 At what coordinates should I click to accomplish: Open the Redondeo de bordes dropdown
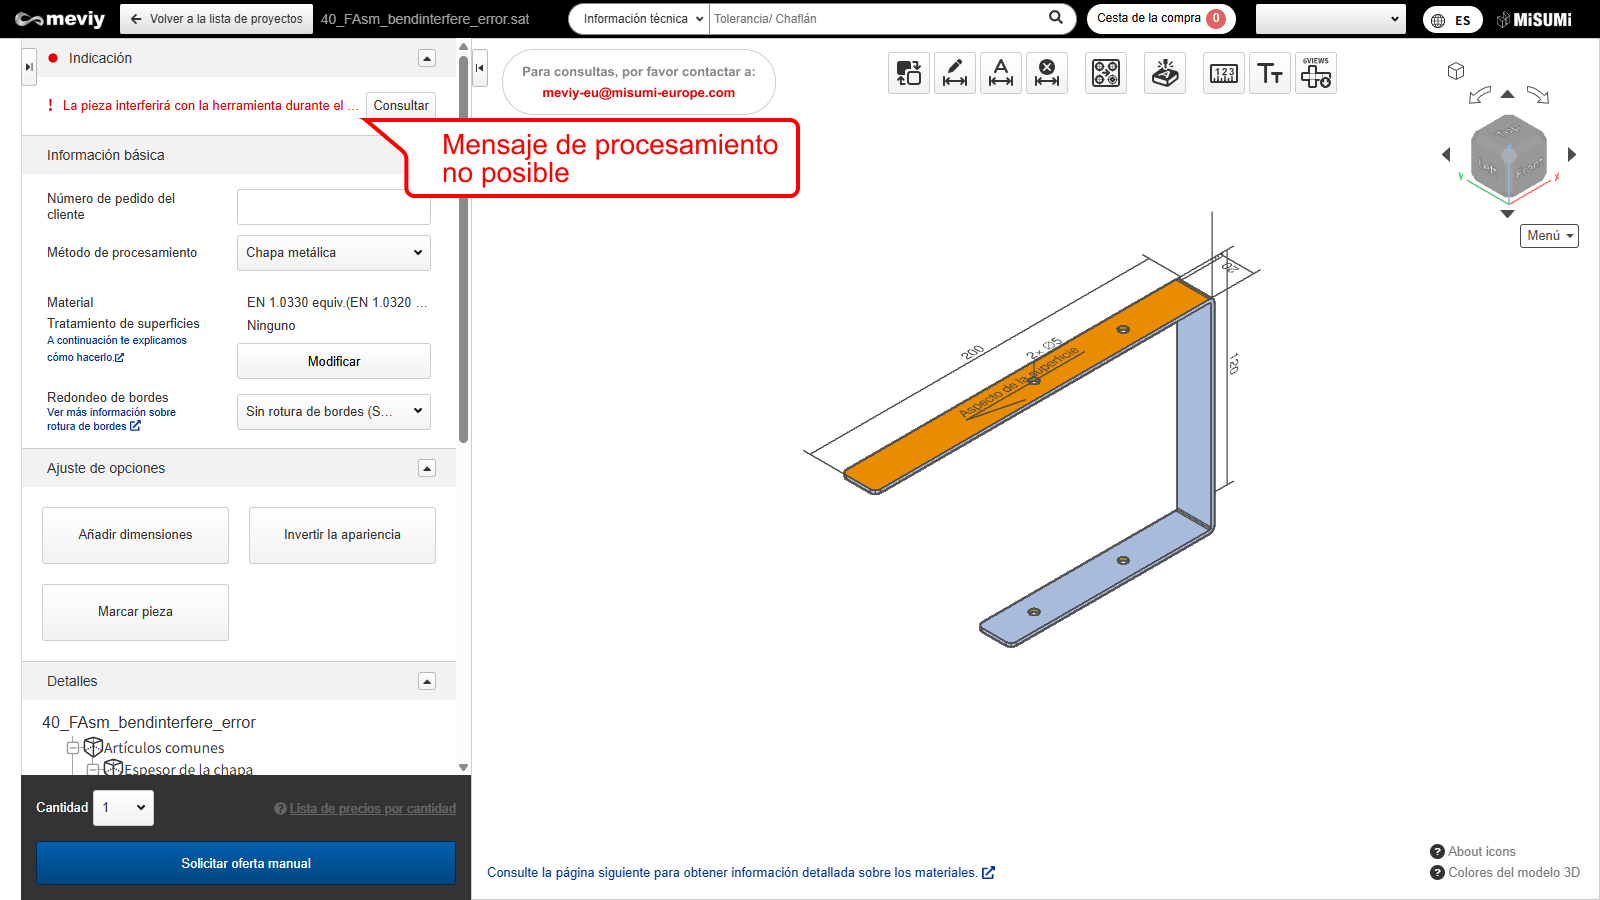click(x=334, y=411)
